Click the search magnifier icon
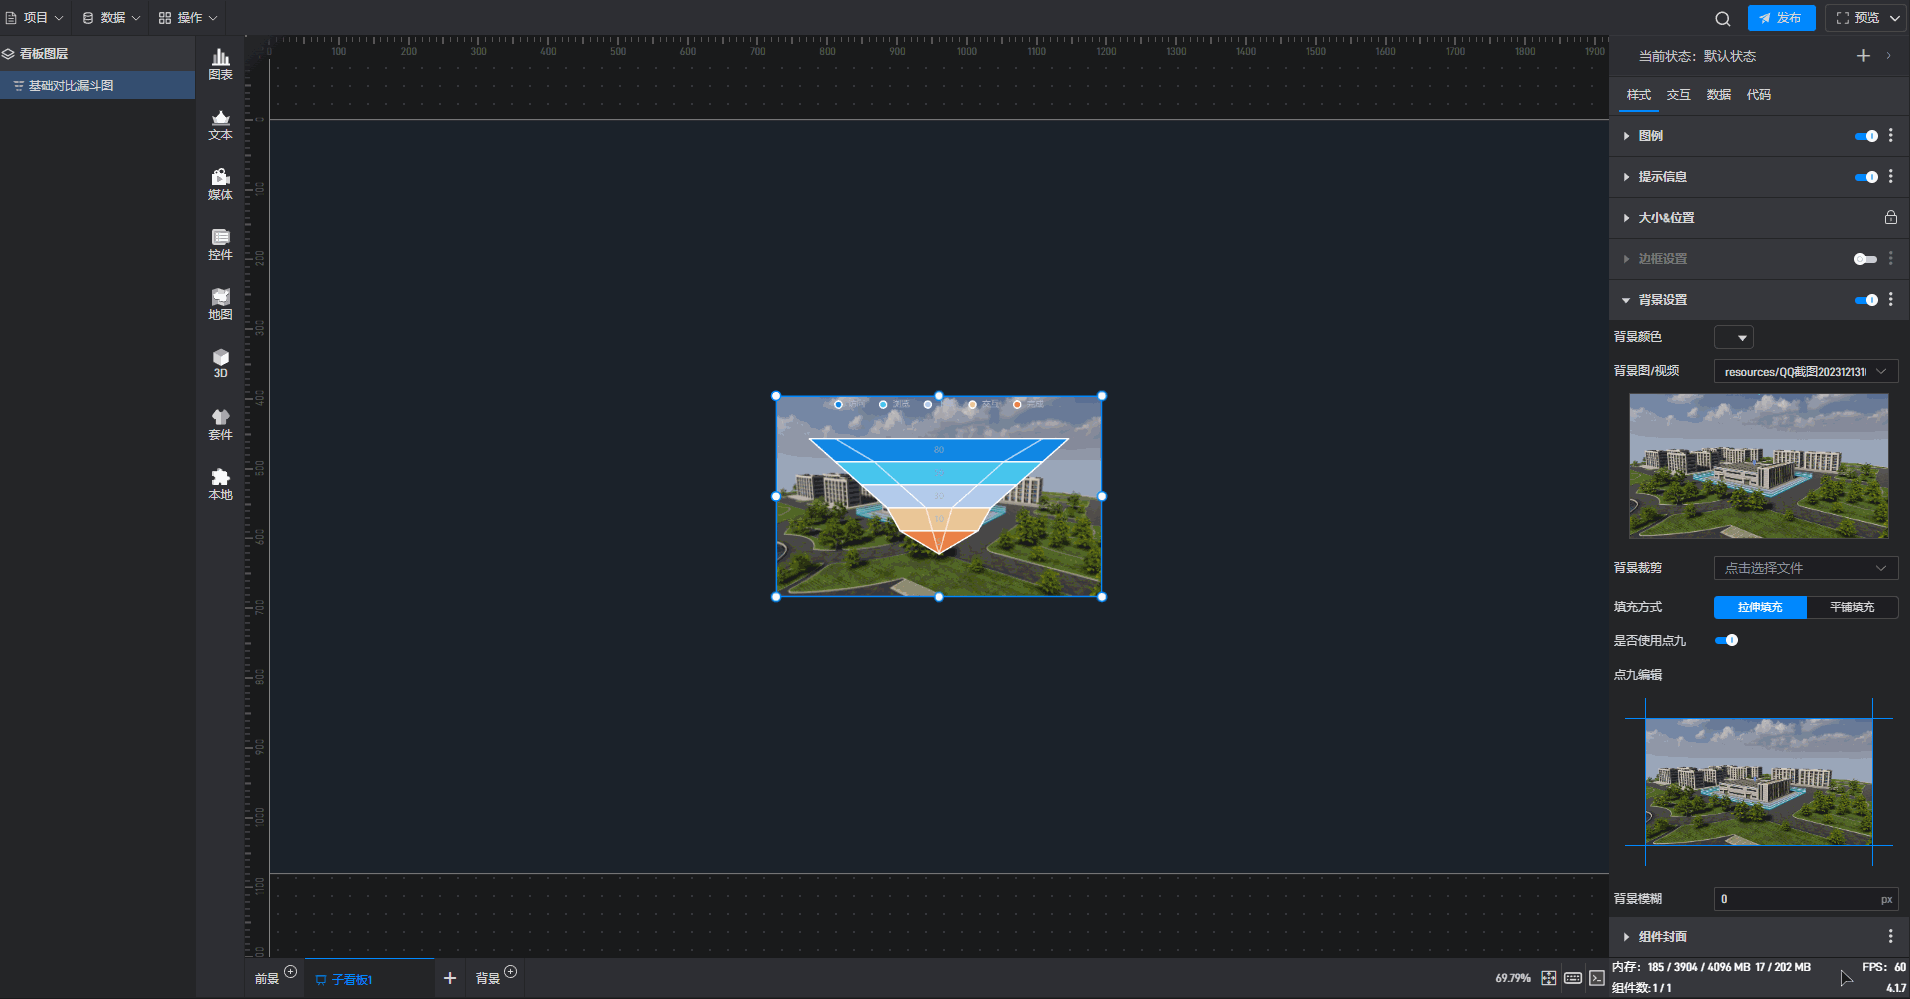The height and width of the screenshot is (999, 1910). coord(1722,18)
